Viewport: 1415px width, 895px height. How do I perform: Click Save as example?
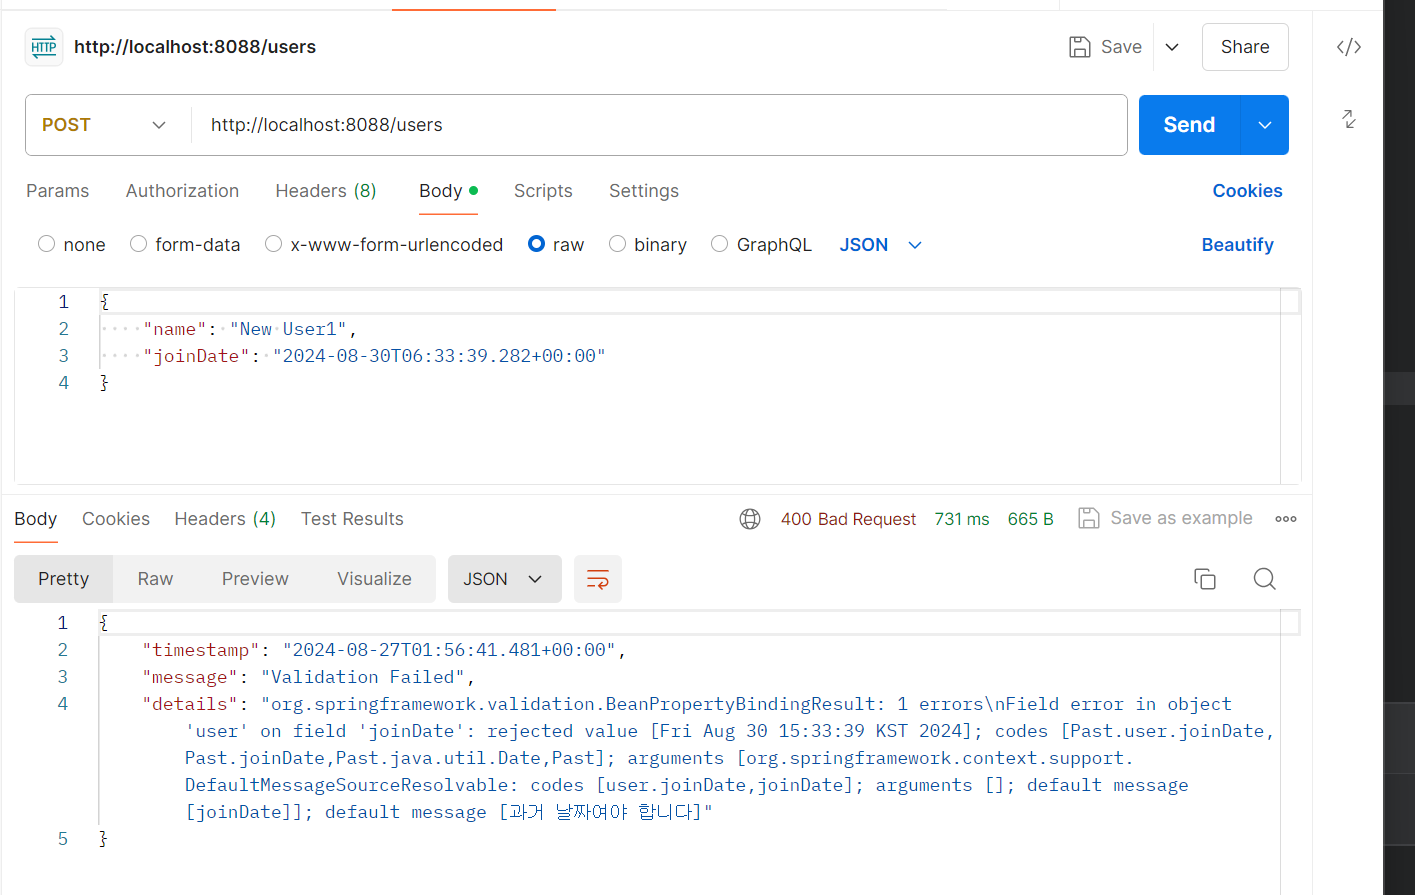(x=1181, y=518)
